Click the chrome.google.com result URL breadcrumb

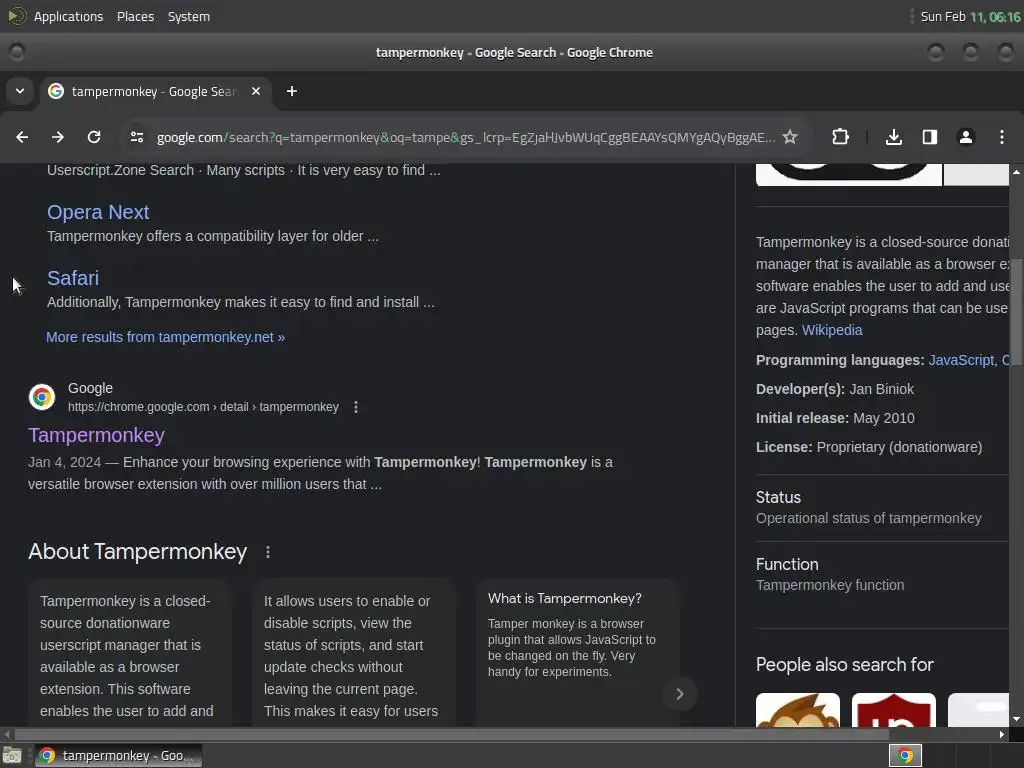pos(203,407)
